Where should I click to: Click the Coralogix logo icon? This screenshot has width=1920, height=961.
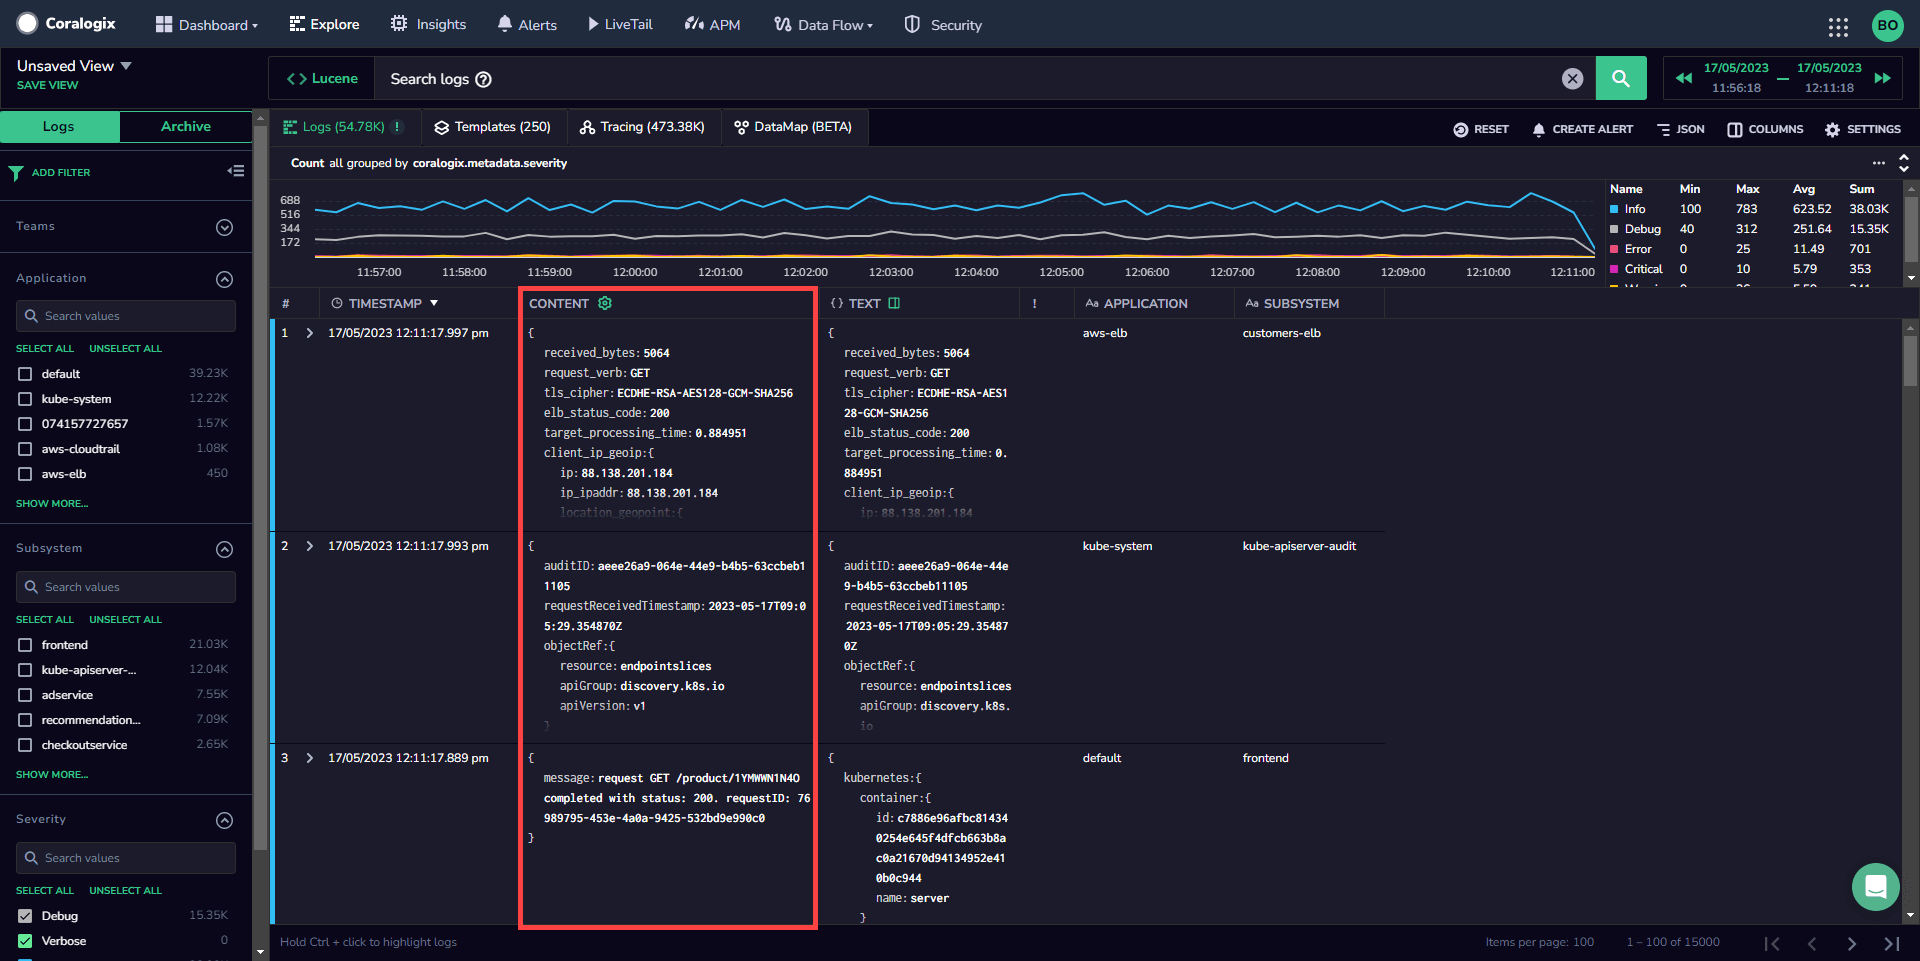pos(27,23)
